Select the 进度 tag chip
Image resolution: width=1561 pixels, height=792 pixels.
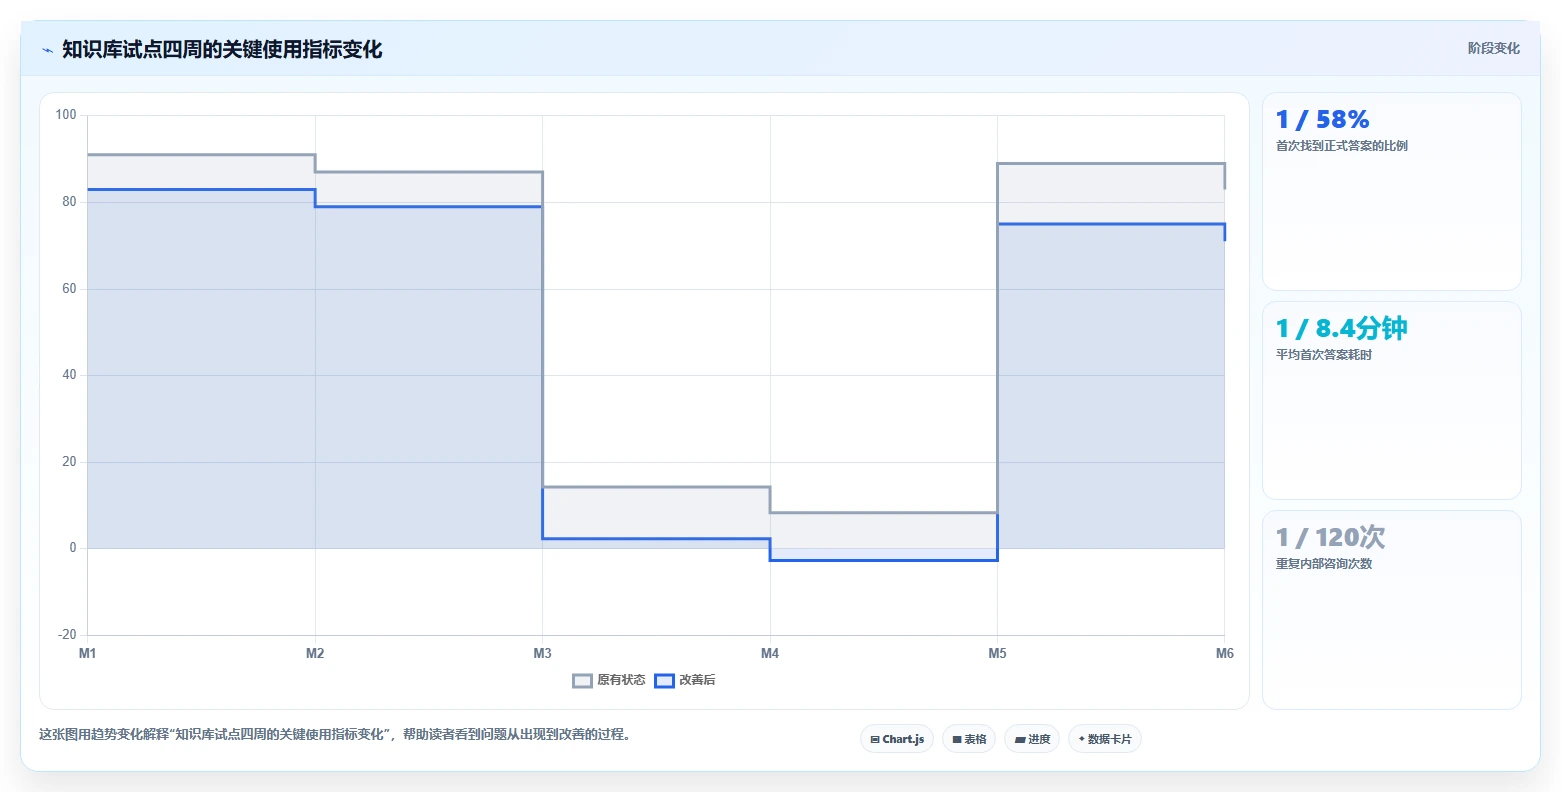click(1032, 739)
